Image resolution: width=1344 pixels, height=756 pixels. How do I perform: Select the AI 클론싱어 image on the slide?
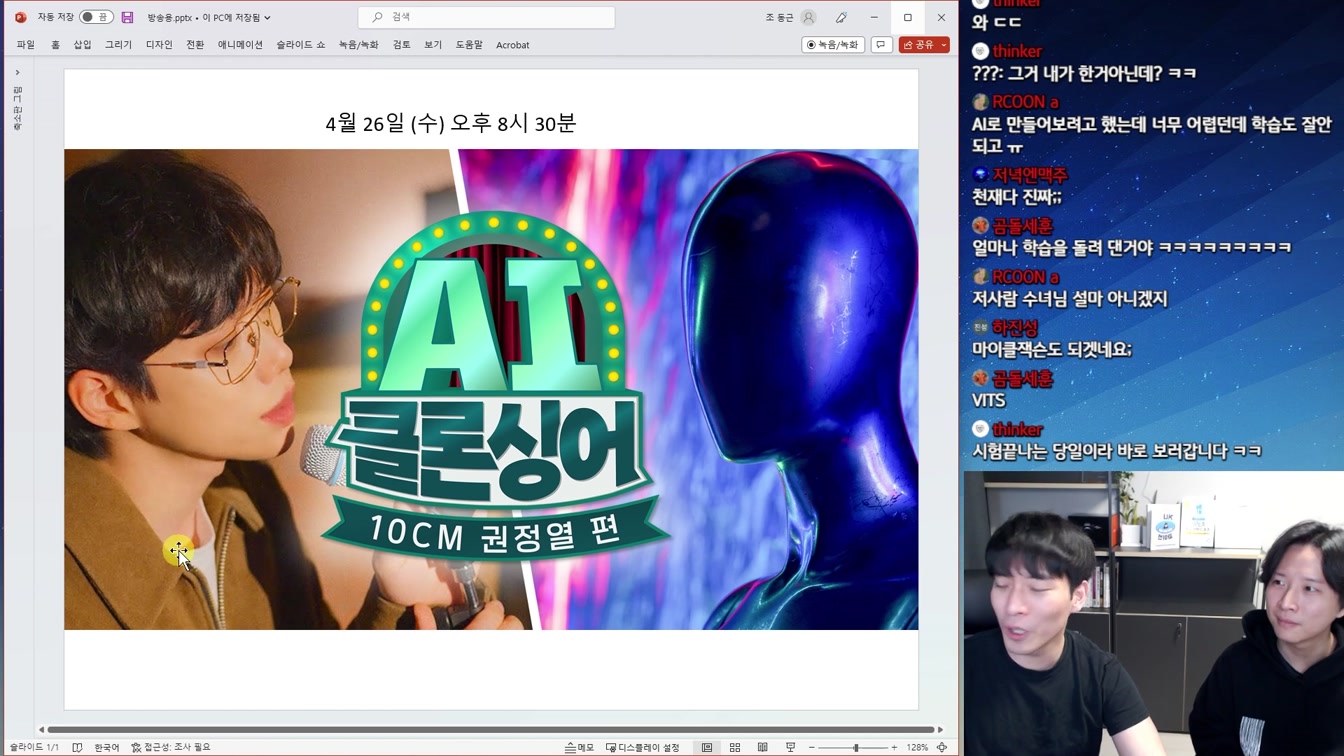(x=491, y=389)
